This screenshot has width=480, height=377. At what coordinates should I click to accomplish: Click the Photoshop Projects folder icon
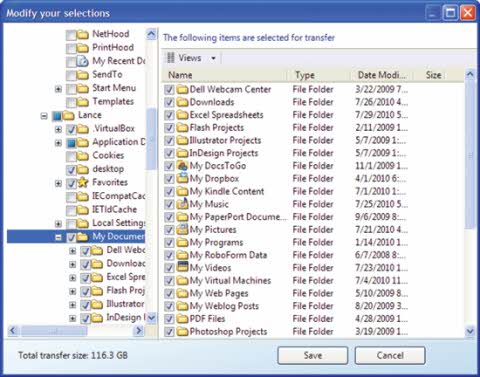(182, 332)
